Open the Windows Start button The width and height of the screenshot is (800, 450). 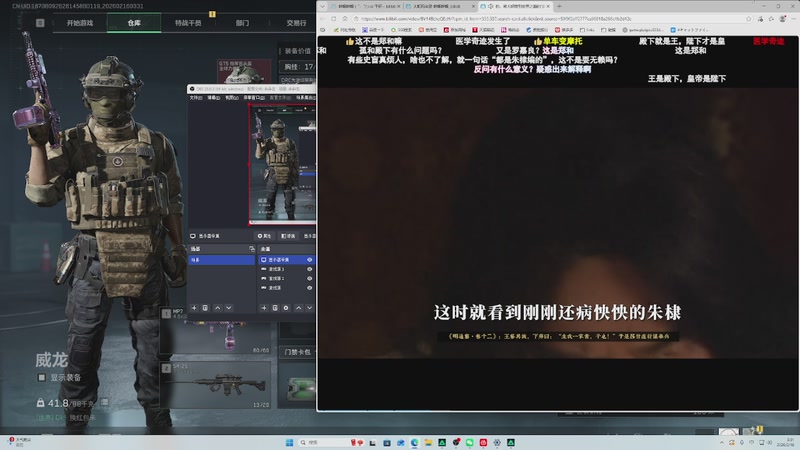pyautogui.click(x=289, y=442)
